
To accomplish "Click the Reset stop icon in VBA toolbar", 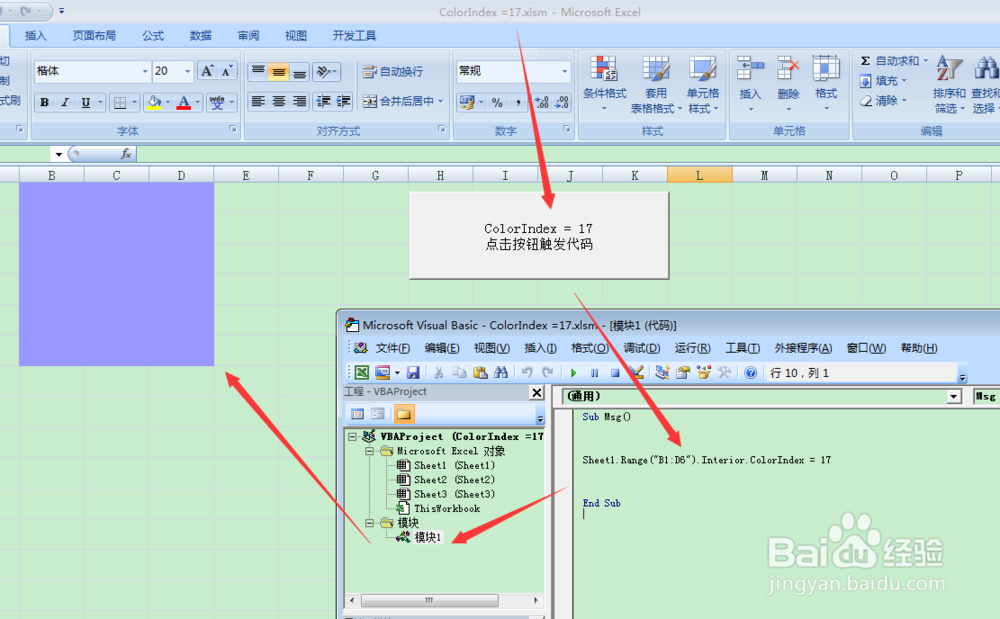I will (x=615, y=373).
